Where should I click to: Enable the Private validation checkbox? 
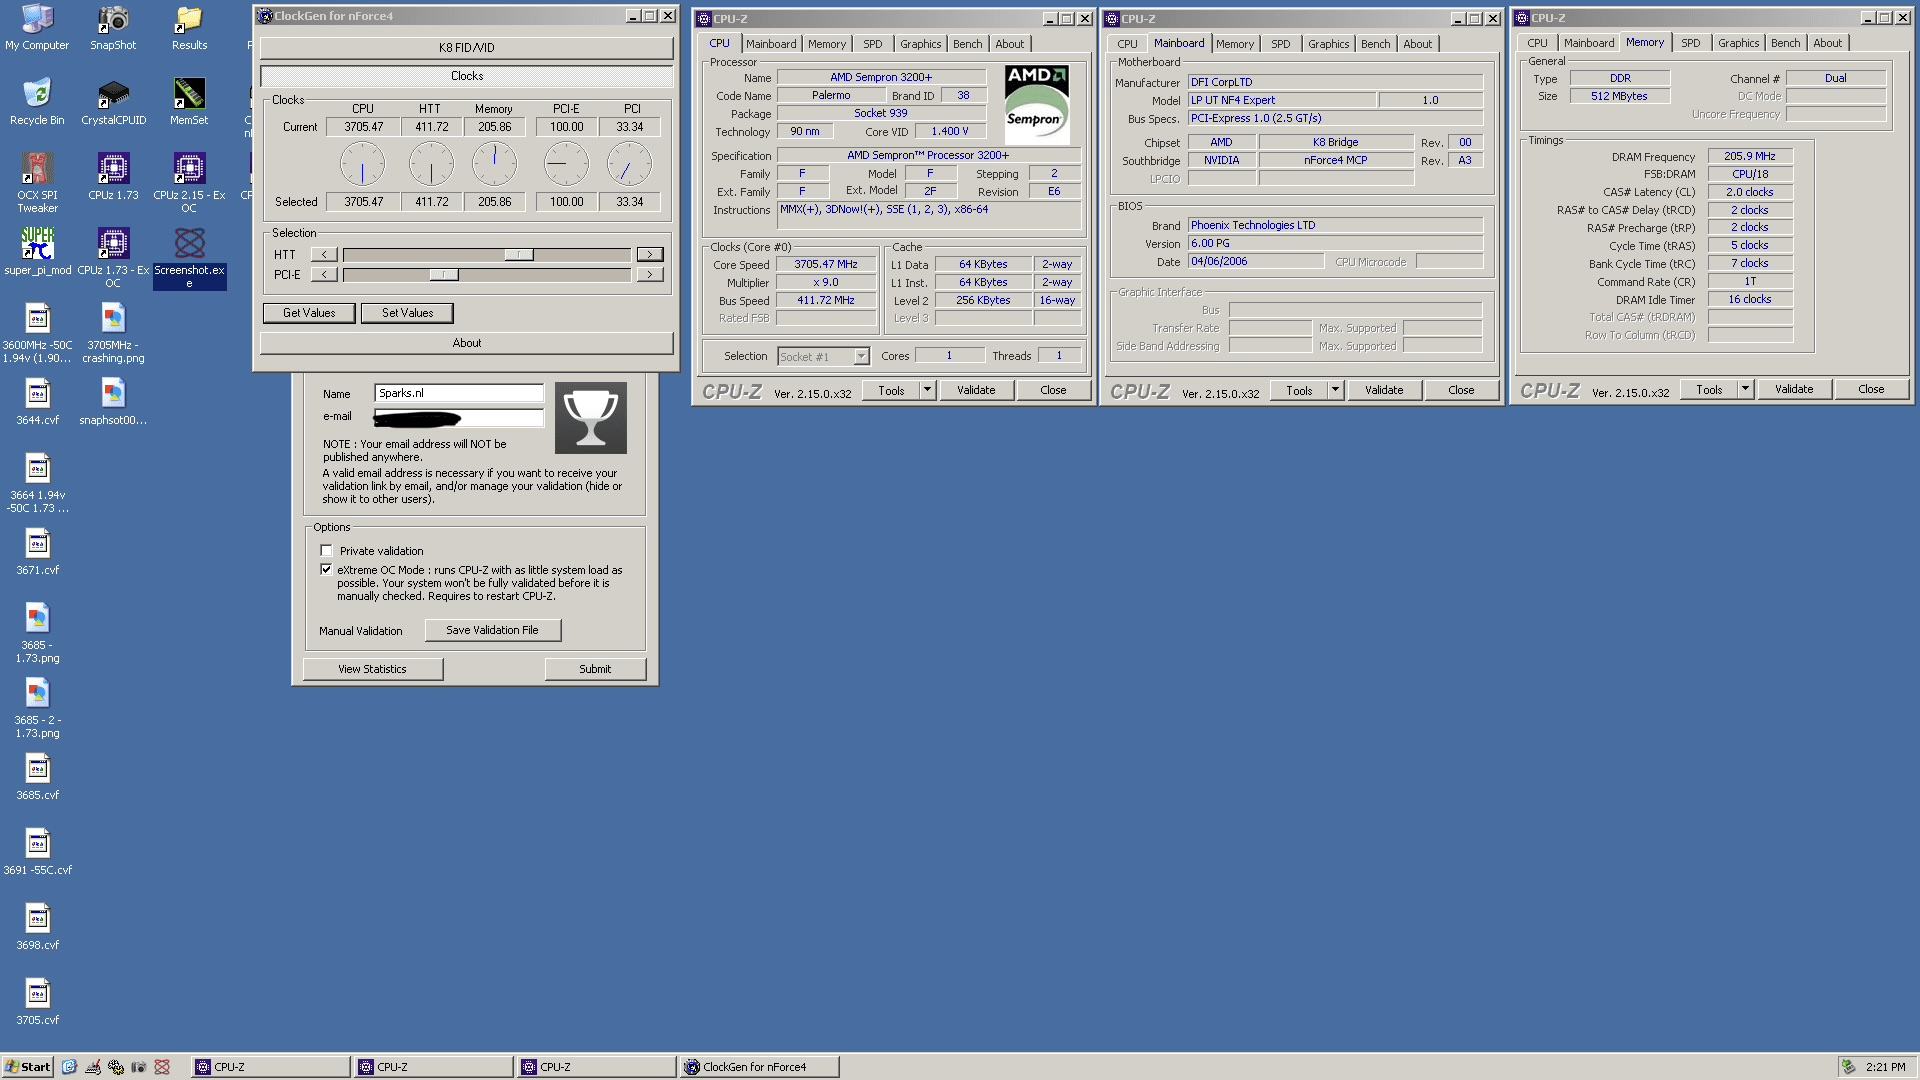pos(326,551)
